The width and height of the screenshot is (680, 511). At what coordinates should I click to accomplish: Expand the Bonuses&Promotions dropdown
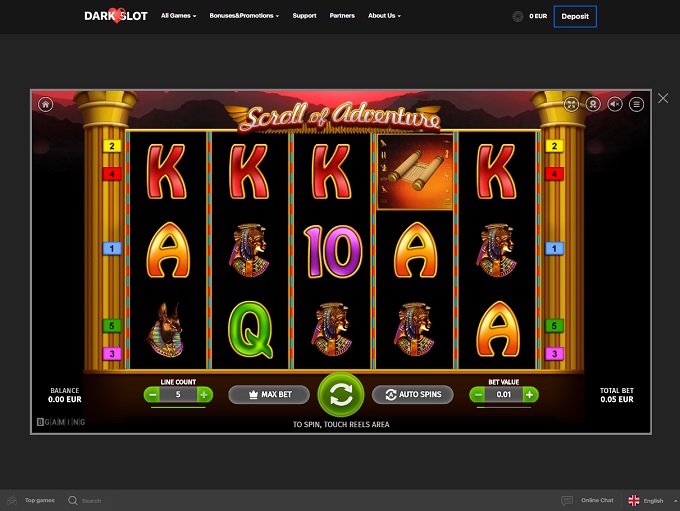click(244, 16)
